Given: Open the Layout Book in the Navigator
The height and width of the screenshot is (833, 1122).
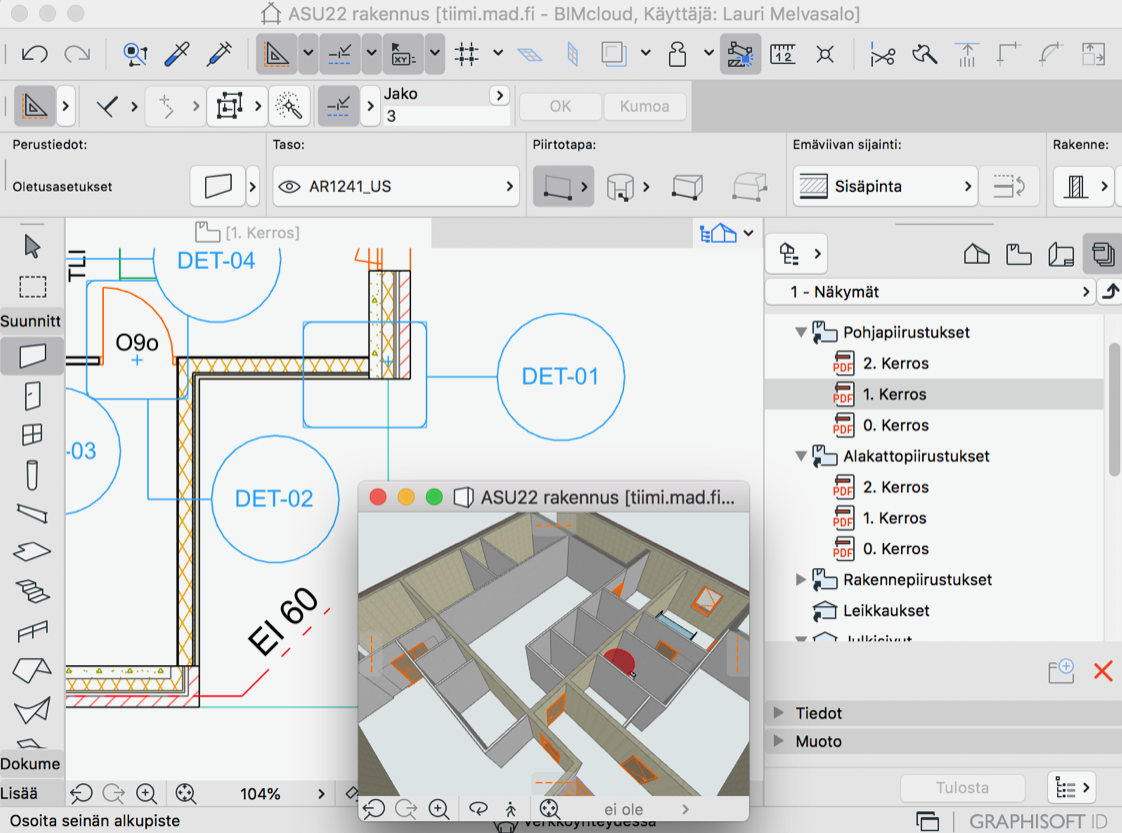Looking at the screenshot, I should (1060, 254).
